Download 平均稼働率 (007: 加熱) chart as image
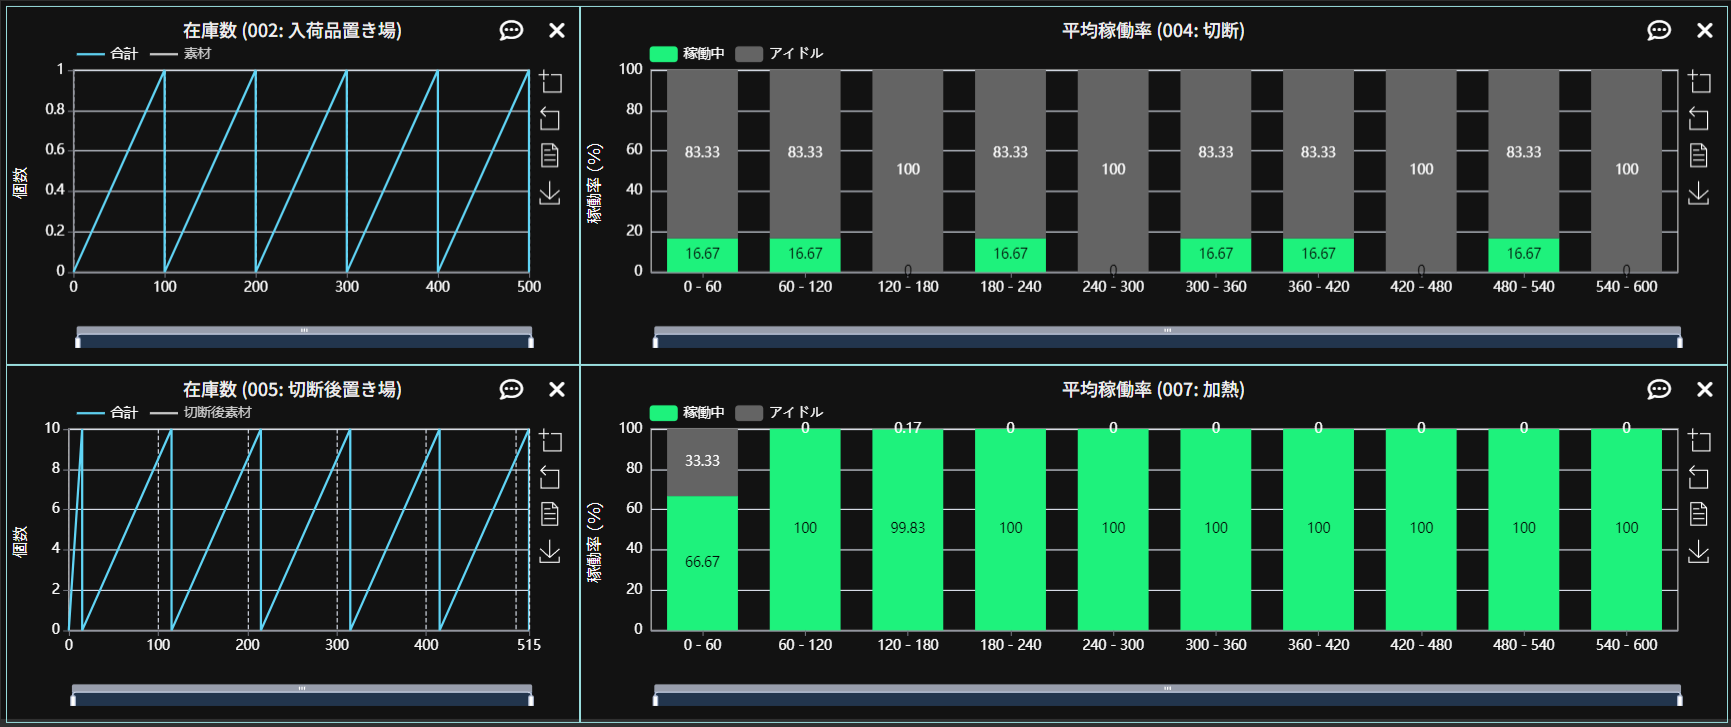 click(1698, 551)
